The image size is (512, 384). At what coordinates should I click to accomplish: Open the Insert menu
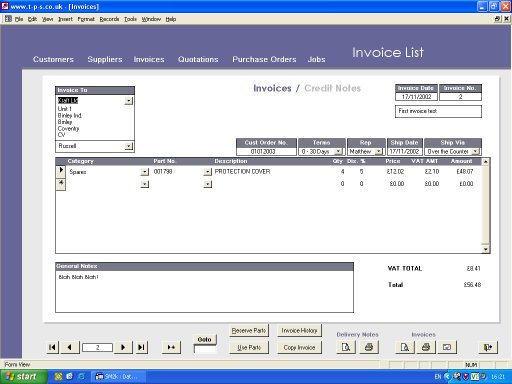click(x=65, y=19)
